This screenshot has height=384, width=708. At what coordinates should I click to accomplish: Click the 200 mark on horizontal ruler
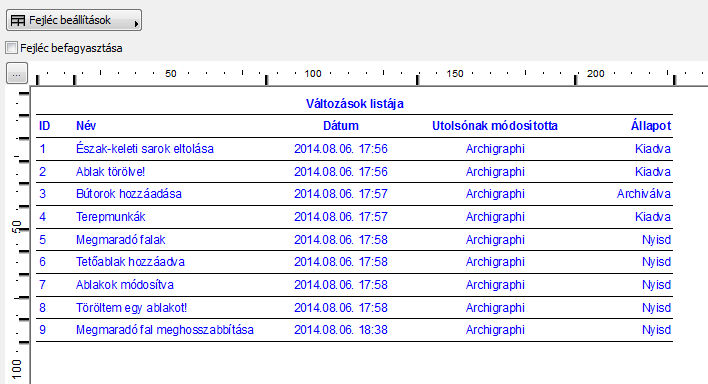(x=596, y=74)
